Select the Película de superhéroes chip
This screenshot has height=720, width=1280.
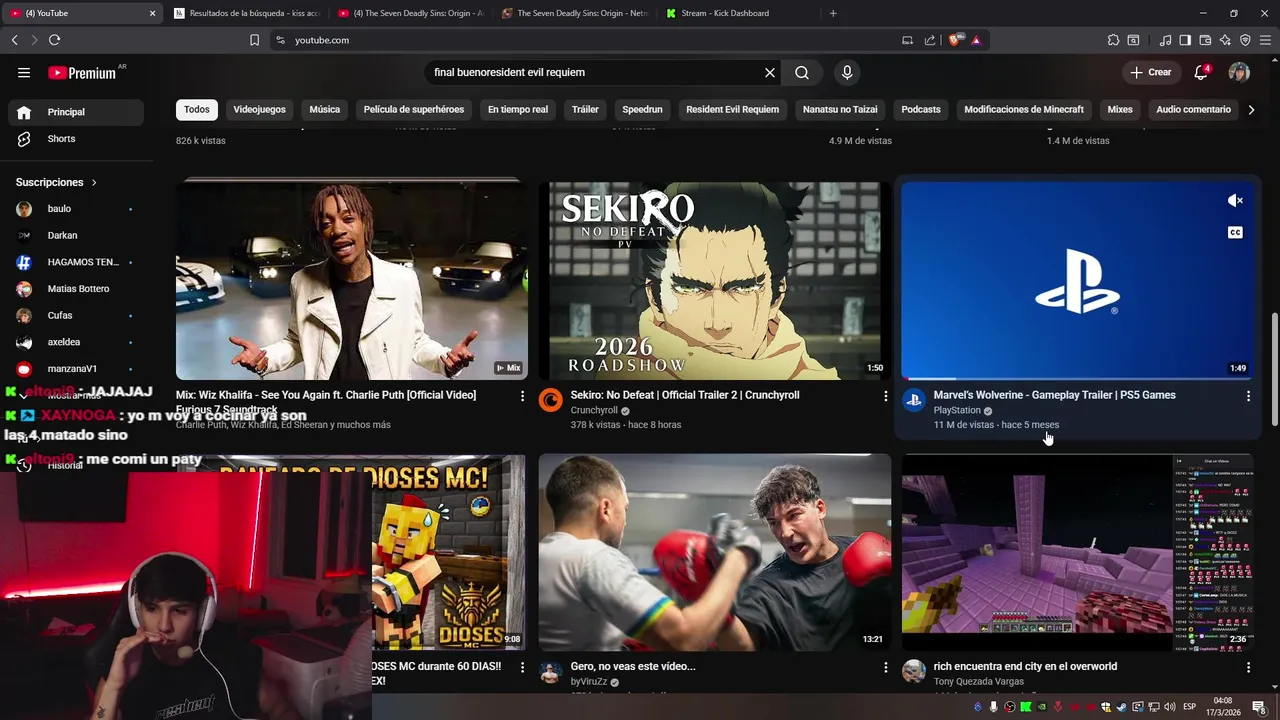click(414, 109)
